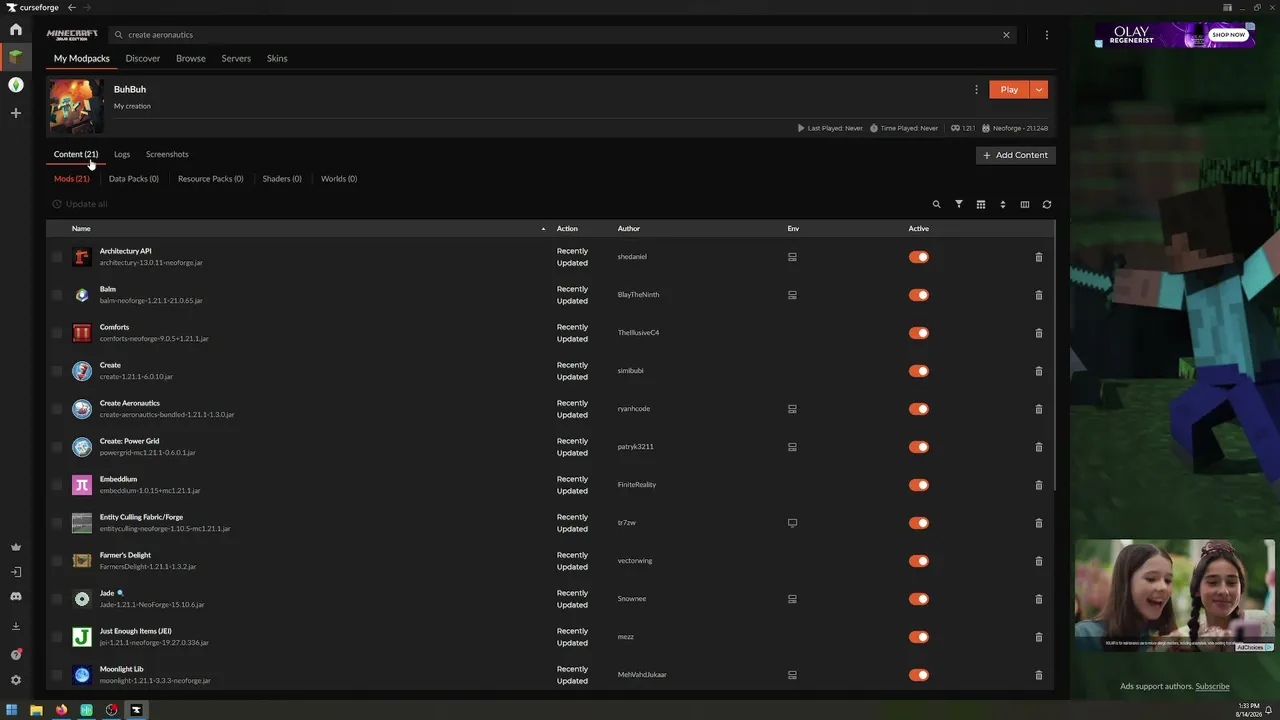Switch to grid view layout

[981, 205]
